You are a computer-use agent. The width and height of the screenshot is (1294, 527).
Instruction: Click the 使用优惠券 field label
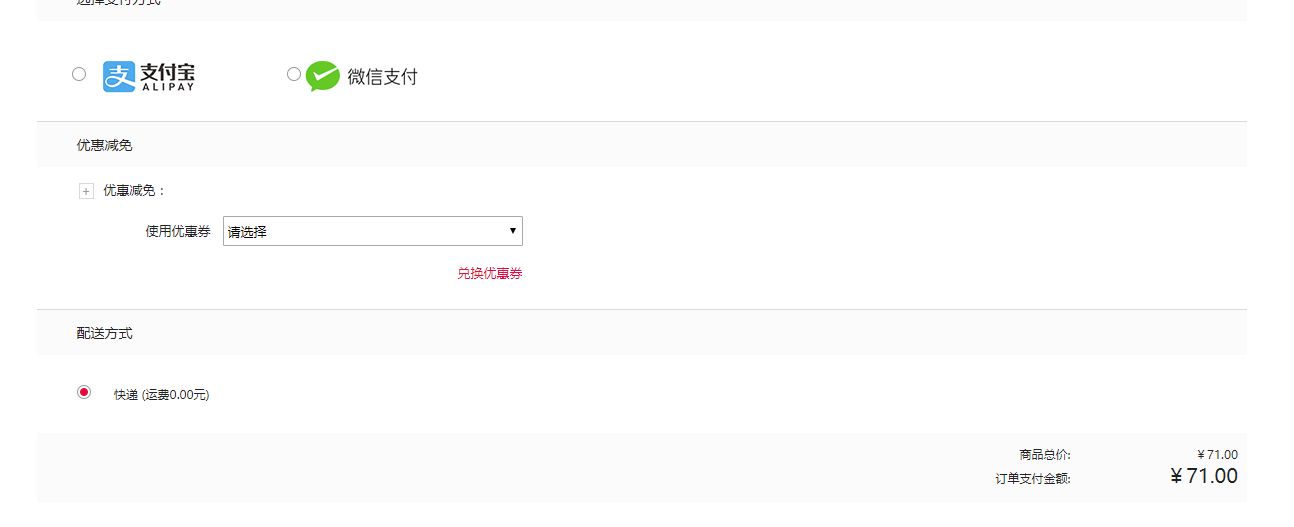(178, 231)
